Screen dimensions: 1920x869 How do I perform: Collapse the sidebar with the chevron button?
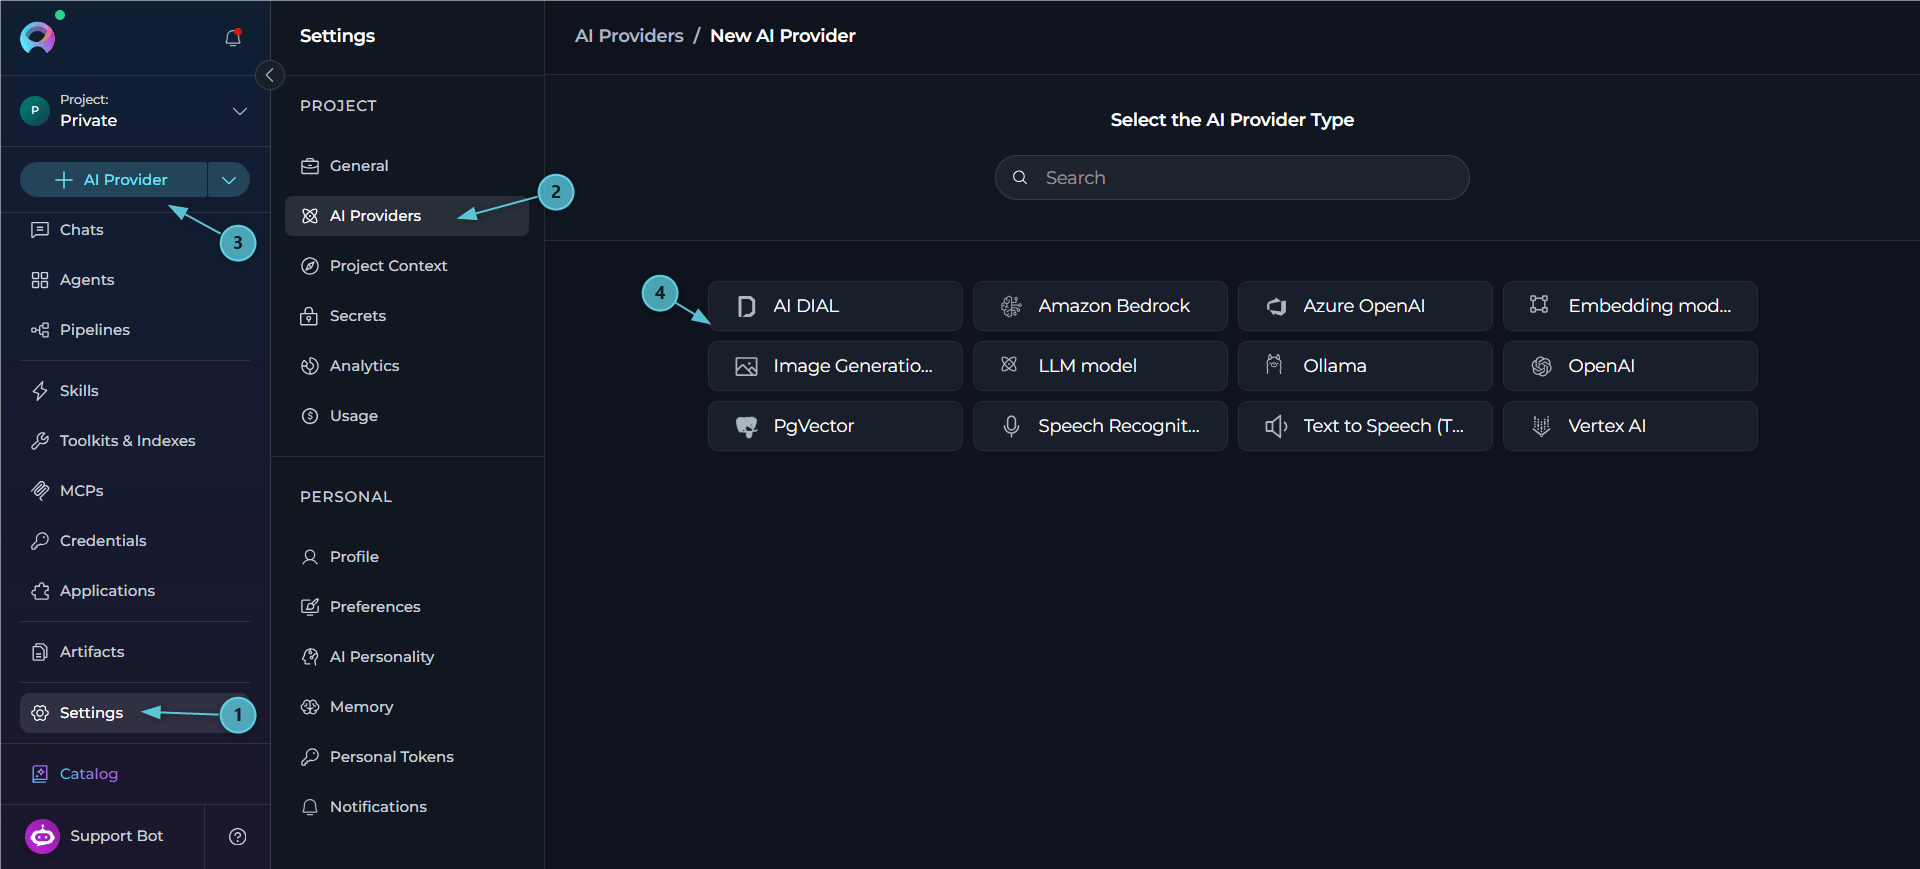(269, 75)
